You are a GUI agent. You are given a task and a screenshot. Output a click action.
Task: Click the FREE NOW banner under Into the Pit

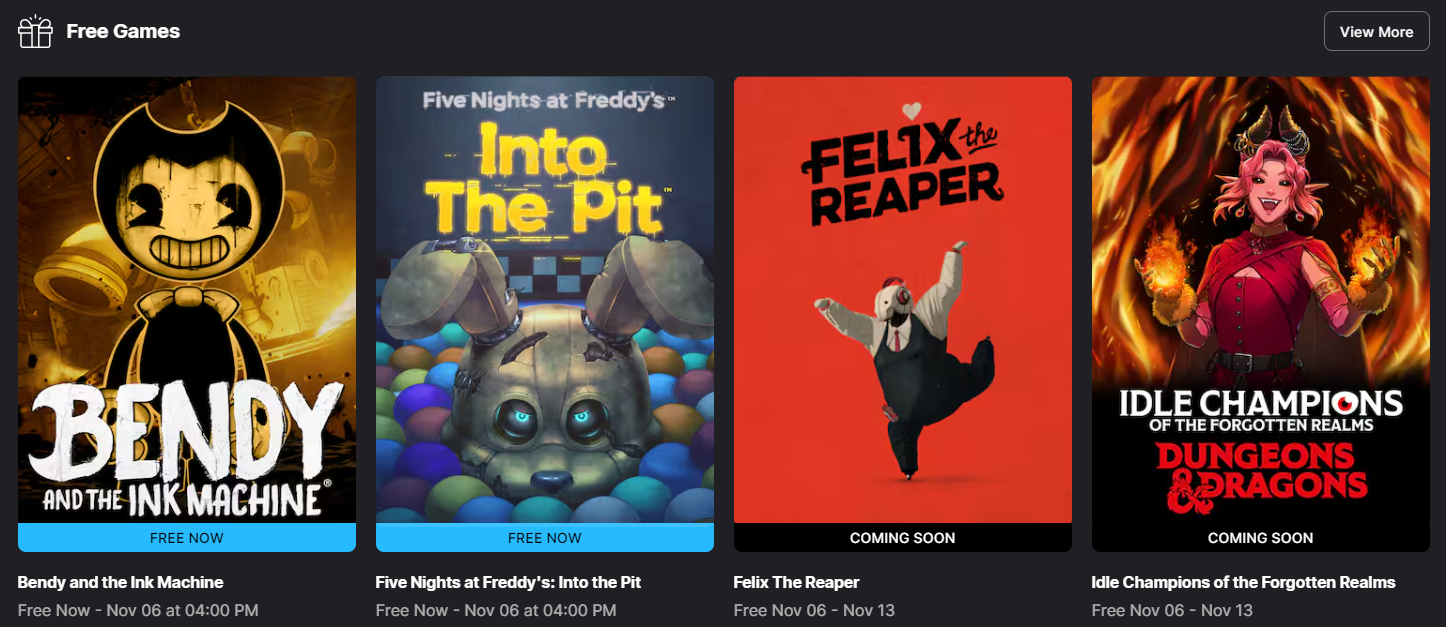(545, 538)
